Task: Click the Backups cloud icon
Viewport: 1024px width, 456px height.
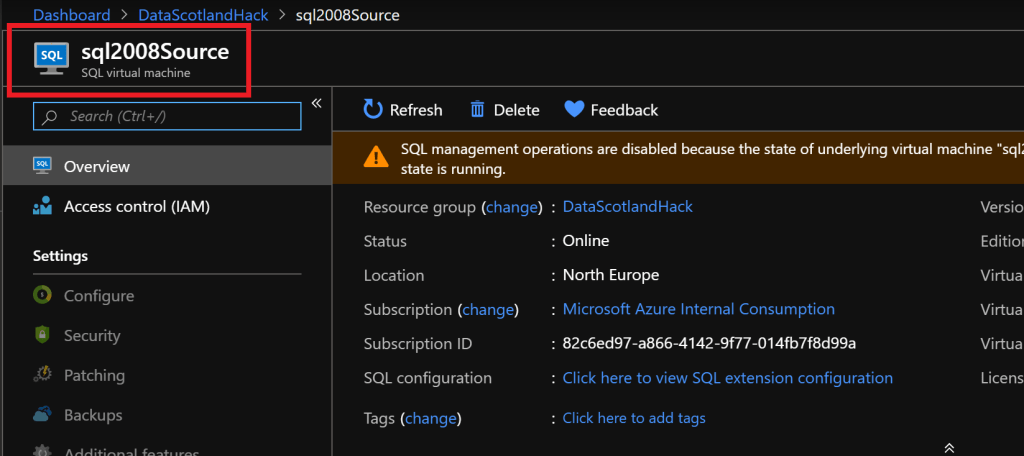Action: click(x=42, y=415)
